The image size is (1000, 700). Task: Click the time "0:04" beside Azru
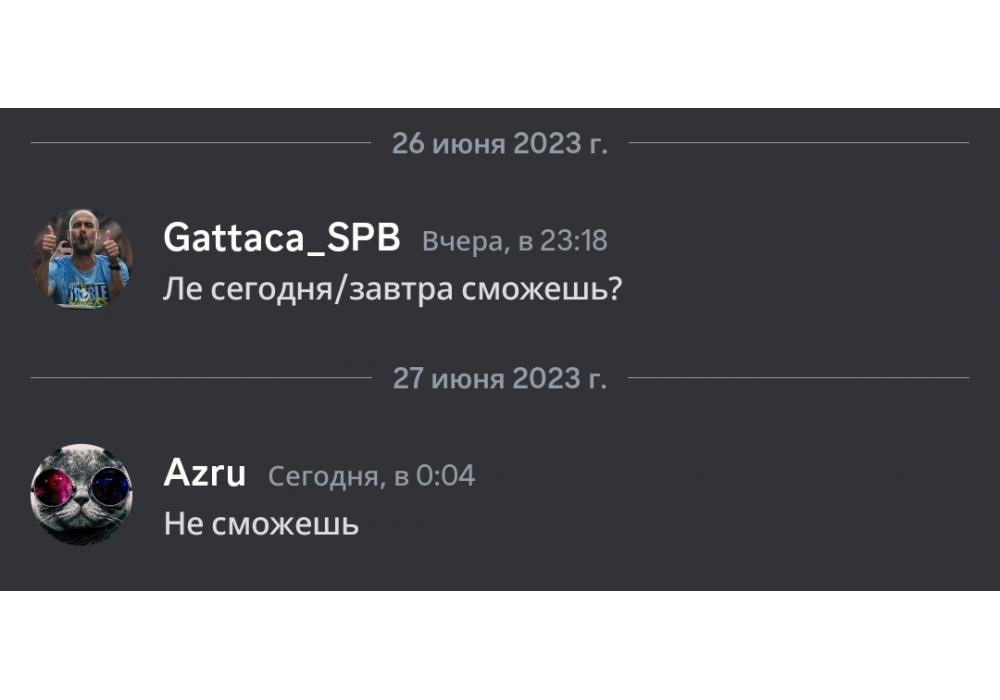coord(445,477)
